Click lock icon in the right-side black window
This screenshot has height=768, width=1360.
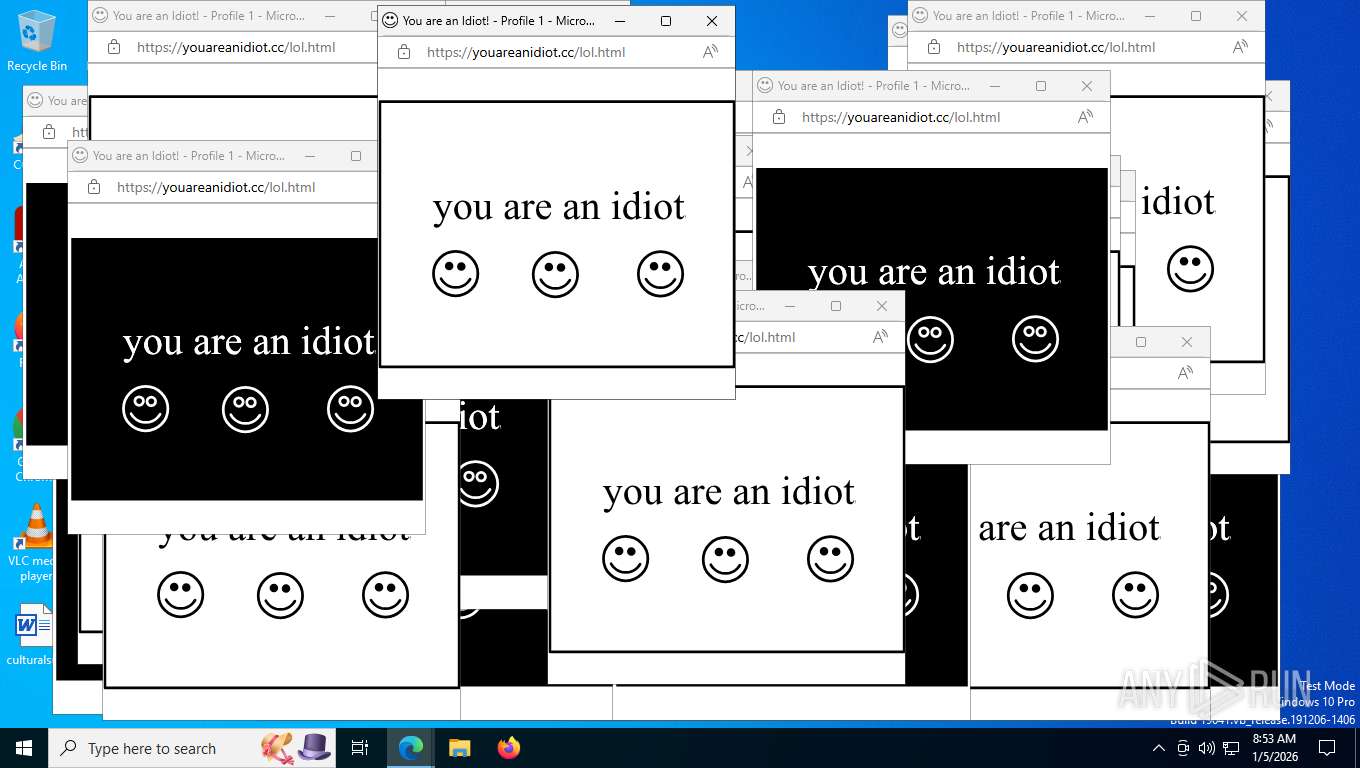tap(779, 117)
